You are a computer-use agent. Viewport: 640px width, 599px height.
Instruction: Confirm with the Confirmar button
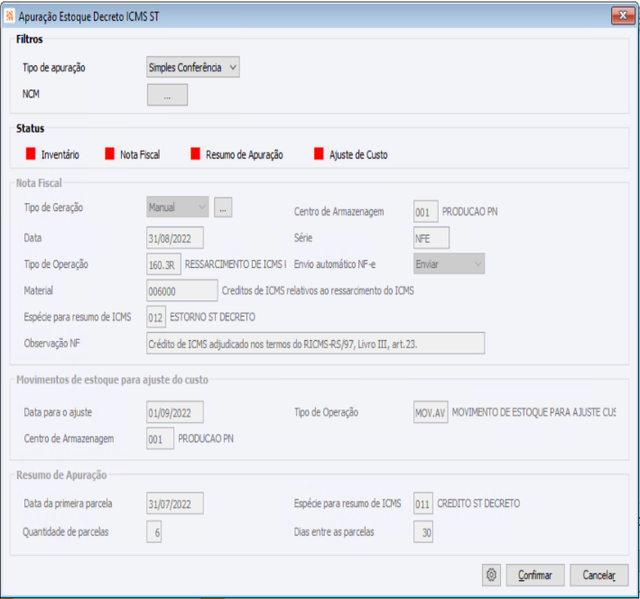(x=535, y=575)
